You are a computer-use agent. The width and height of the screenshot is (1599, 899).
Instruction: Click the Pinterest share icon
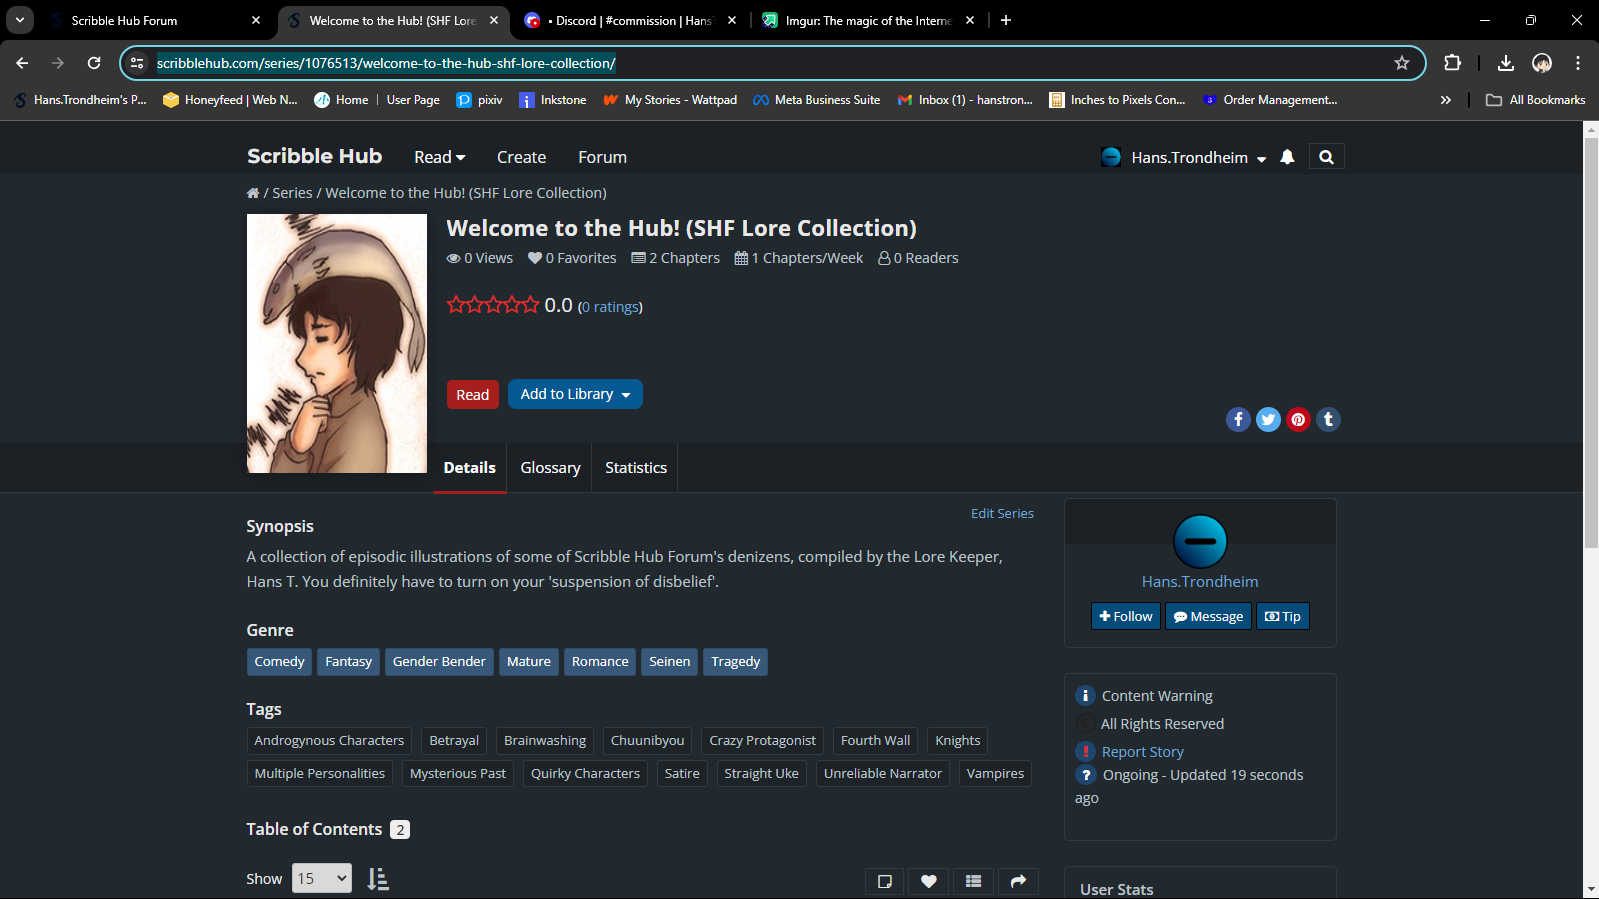point(1298,420)
